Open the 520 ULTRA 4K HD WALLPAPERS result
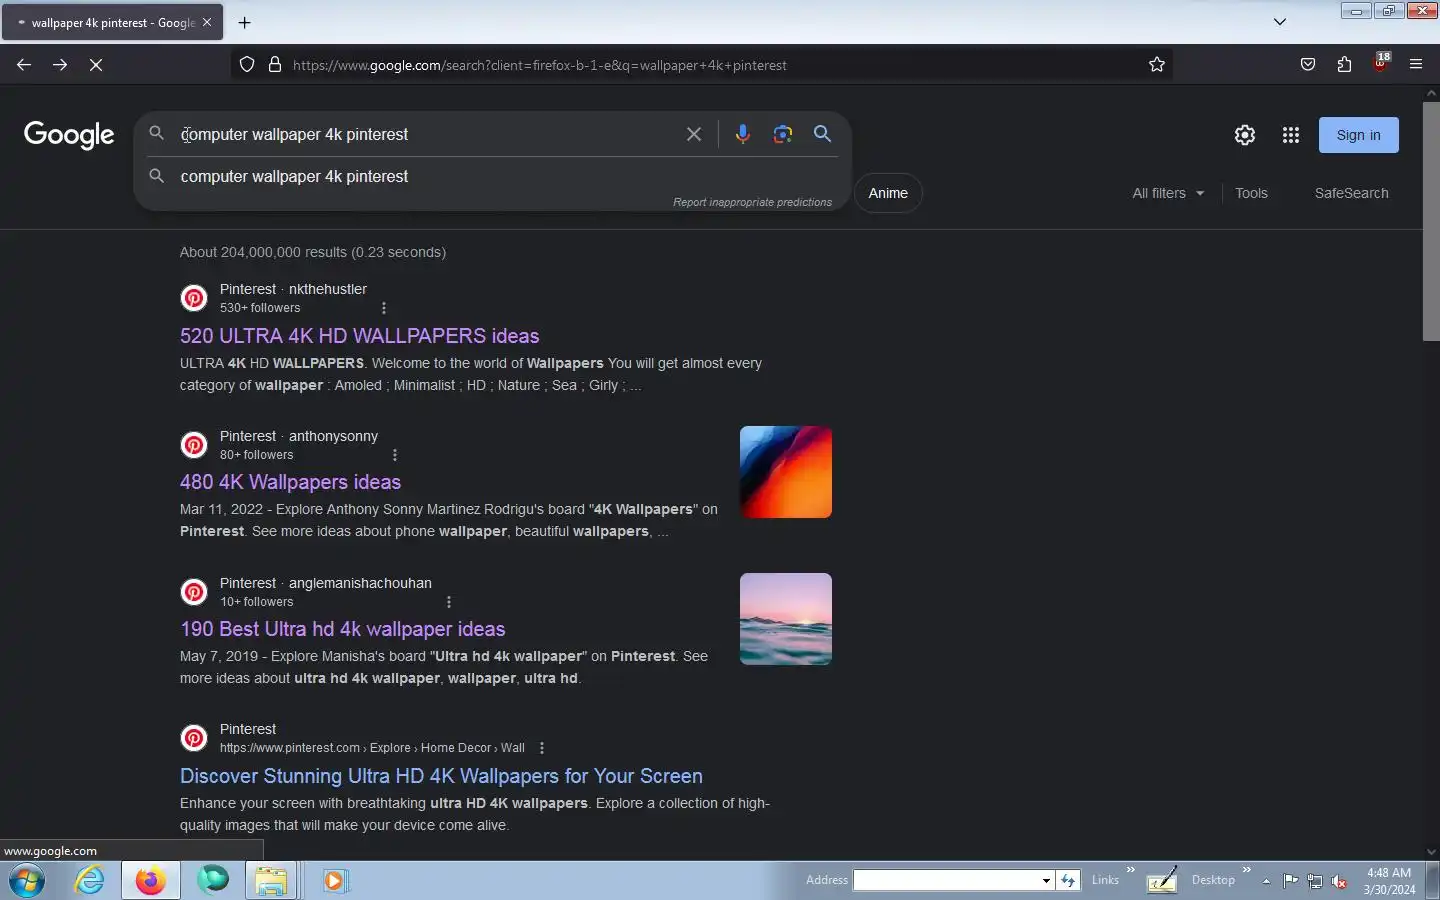The image size is (1440, 900). point(360,336)
